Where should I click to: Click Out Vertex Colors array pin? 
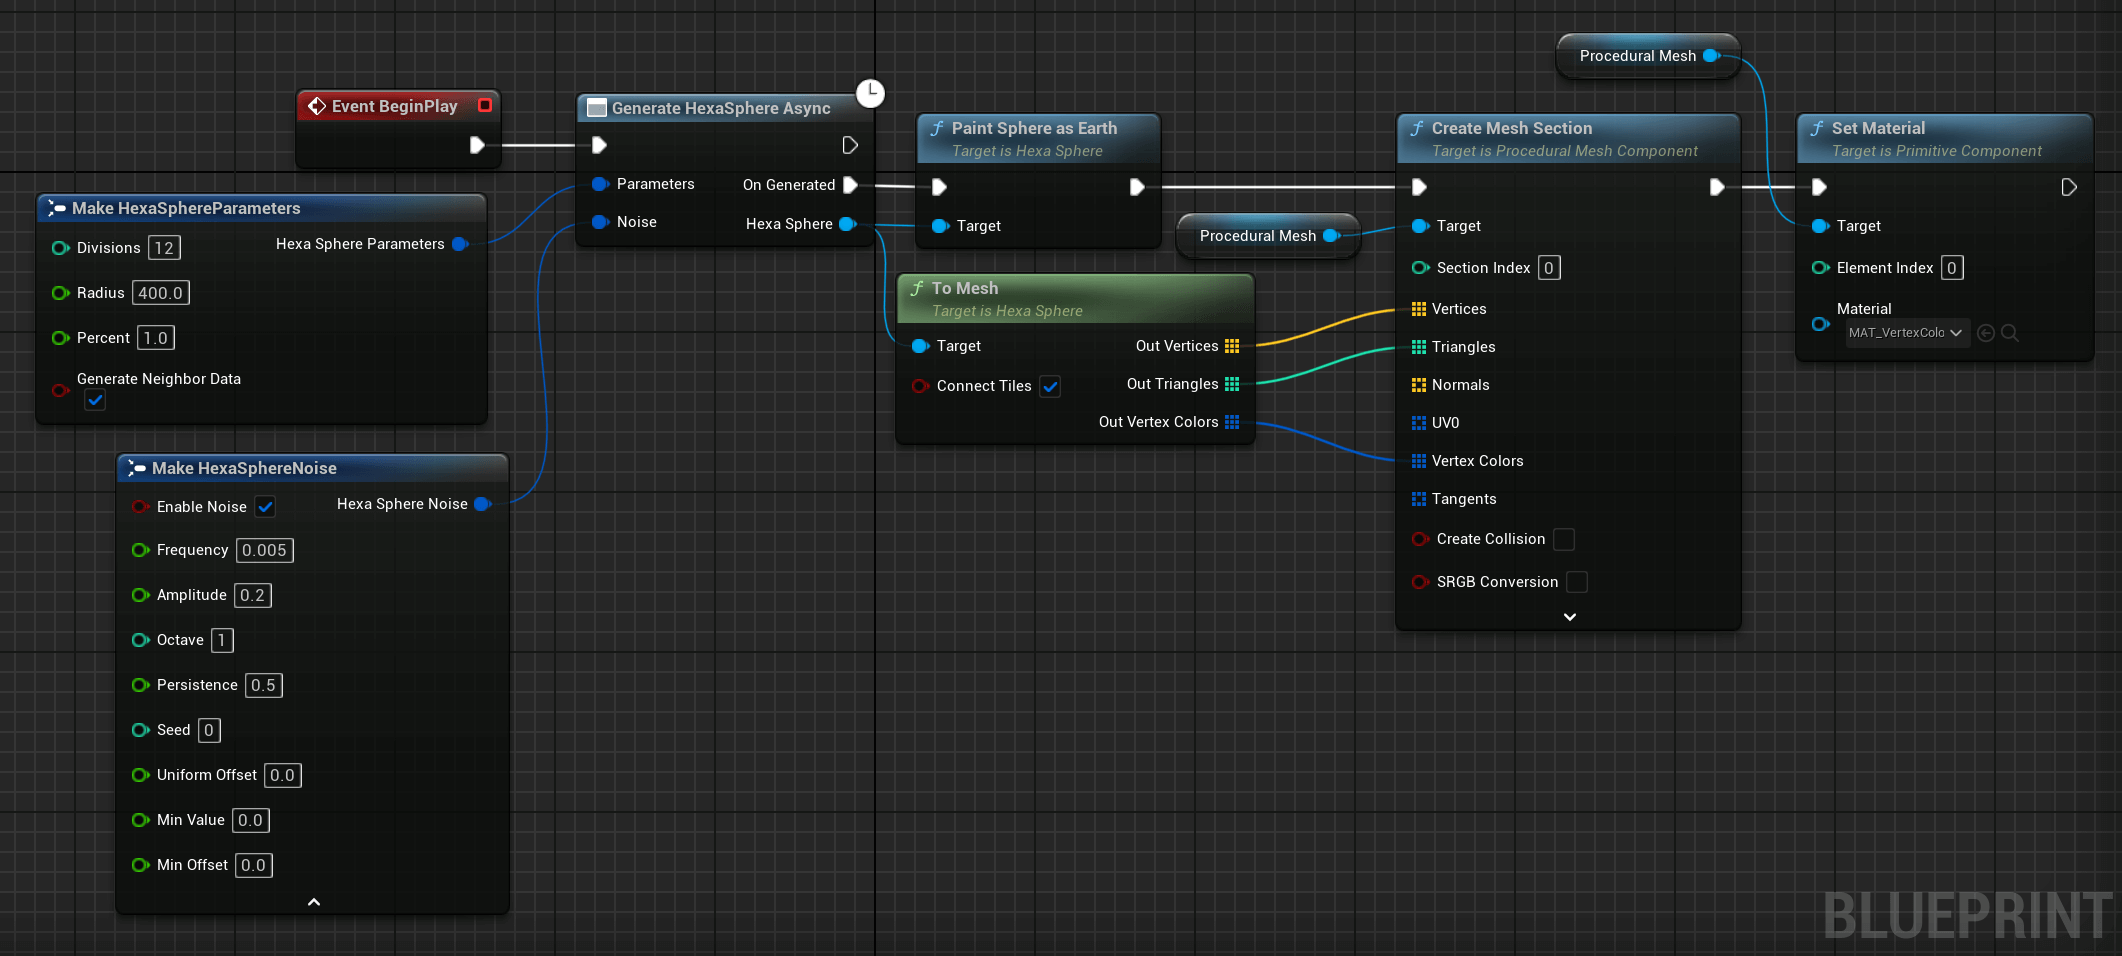[x=1232, y=422]
